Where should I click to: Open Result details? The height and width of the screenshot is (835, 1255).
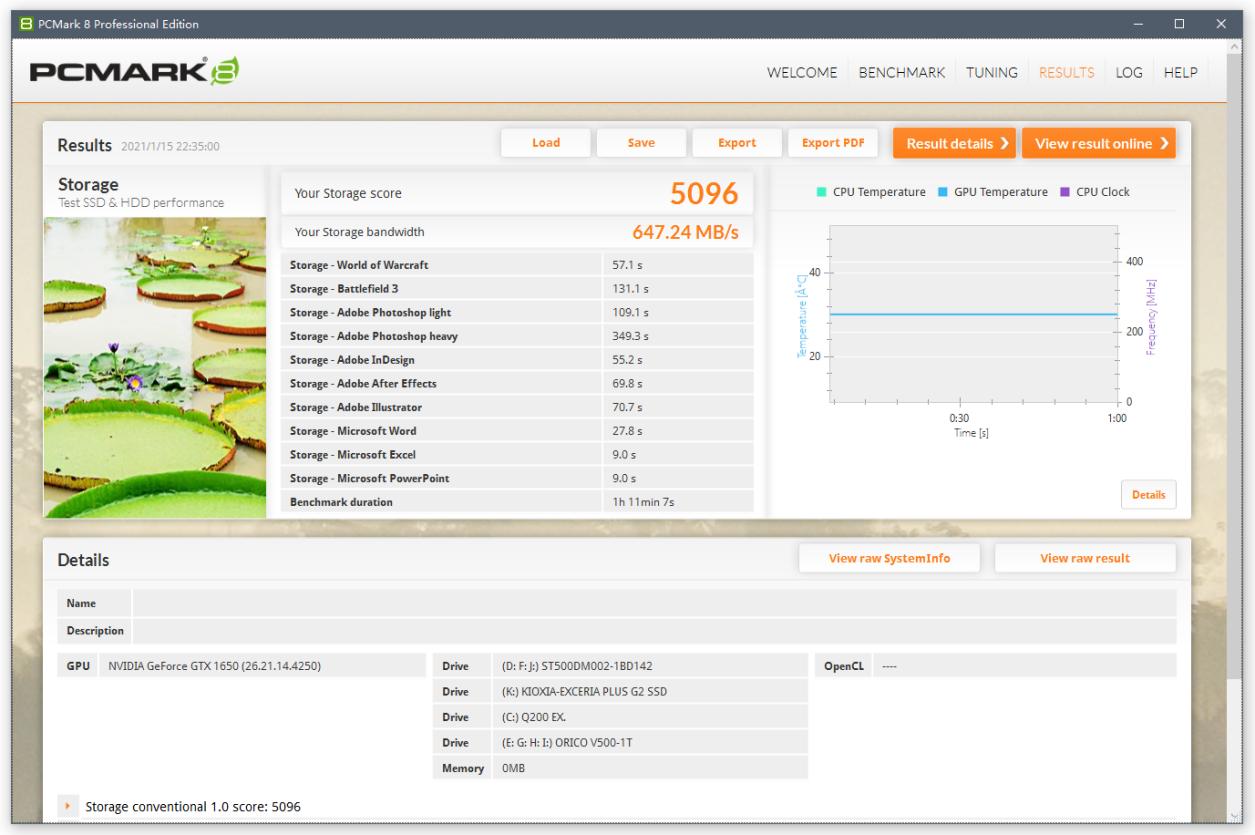tap(955, 143)
